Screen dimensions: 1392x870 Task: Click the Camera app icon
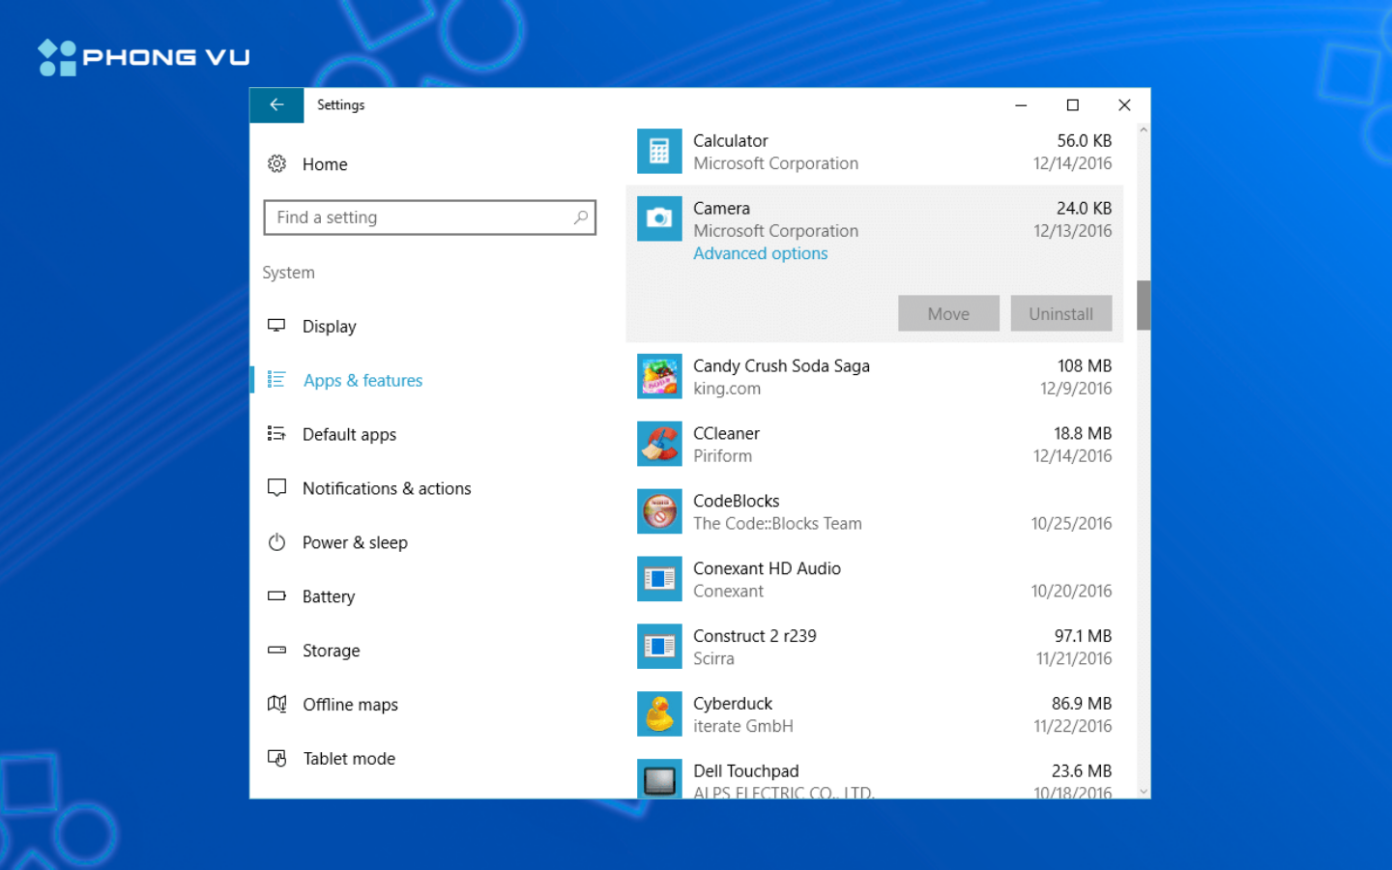[x=659, y=219]
